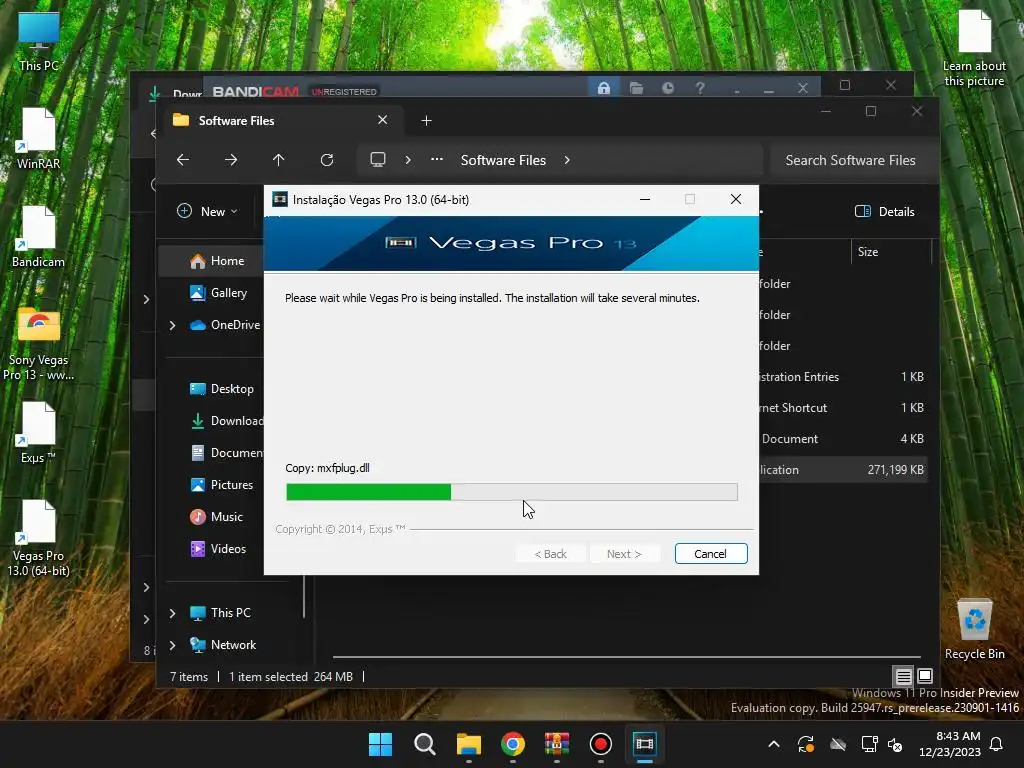Switch to large thumbnails view
Image resolution: width=1024 pixels, height=768 pixels.
[x=925, y=677]
